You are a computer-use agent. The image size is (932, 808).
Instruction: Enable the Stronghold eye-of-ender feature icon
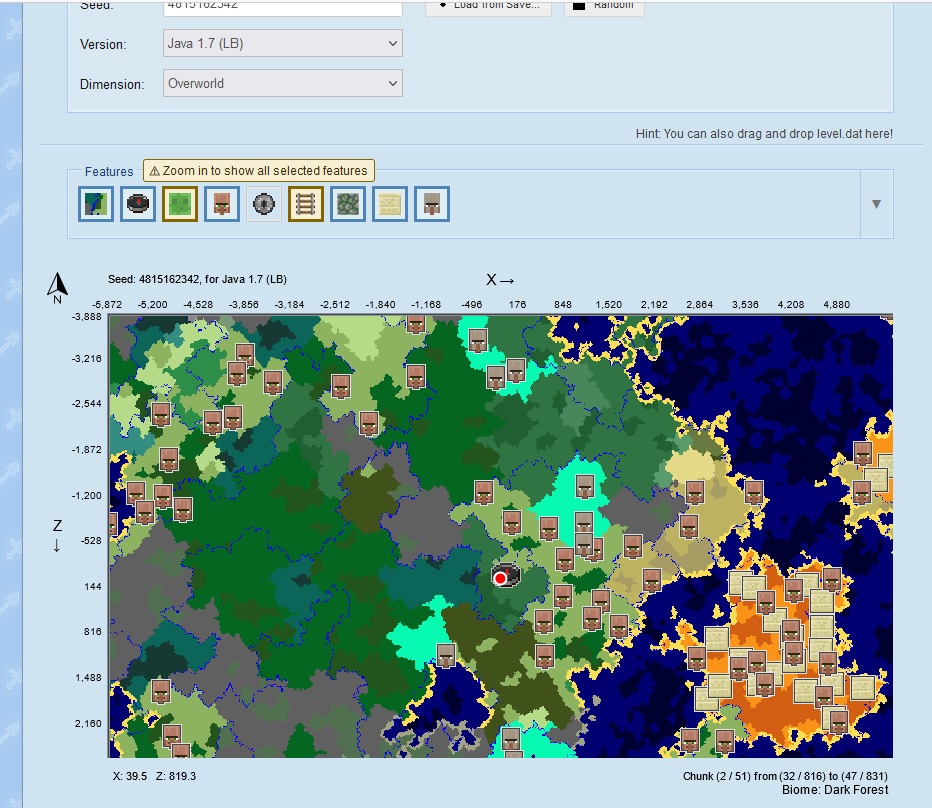[x=264, y=204]
